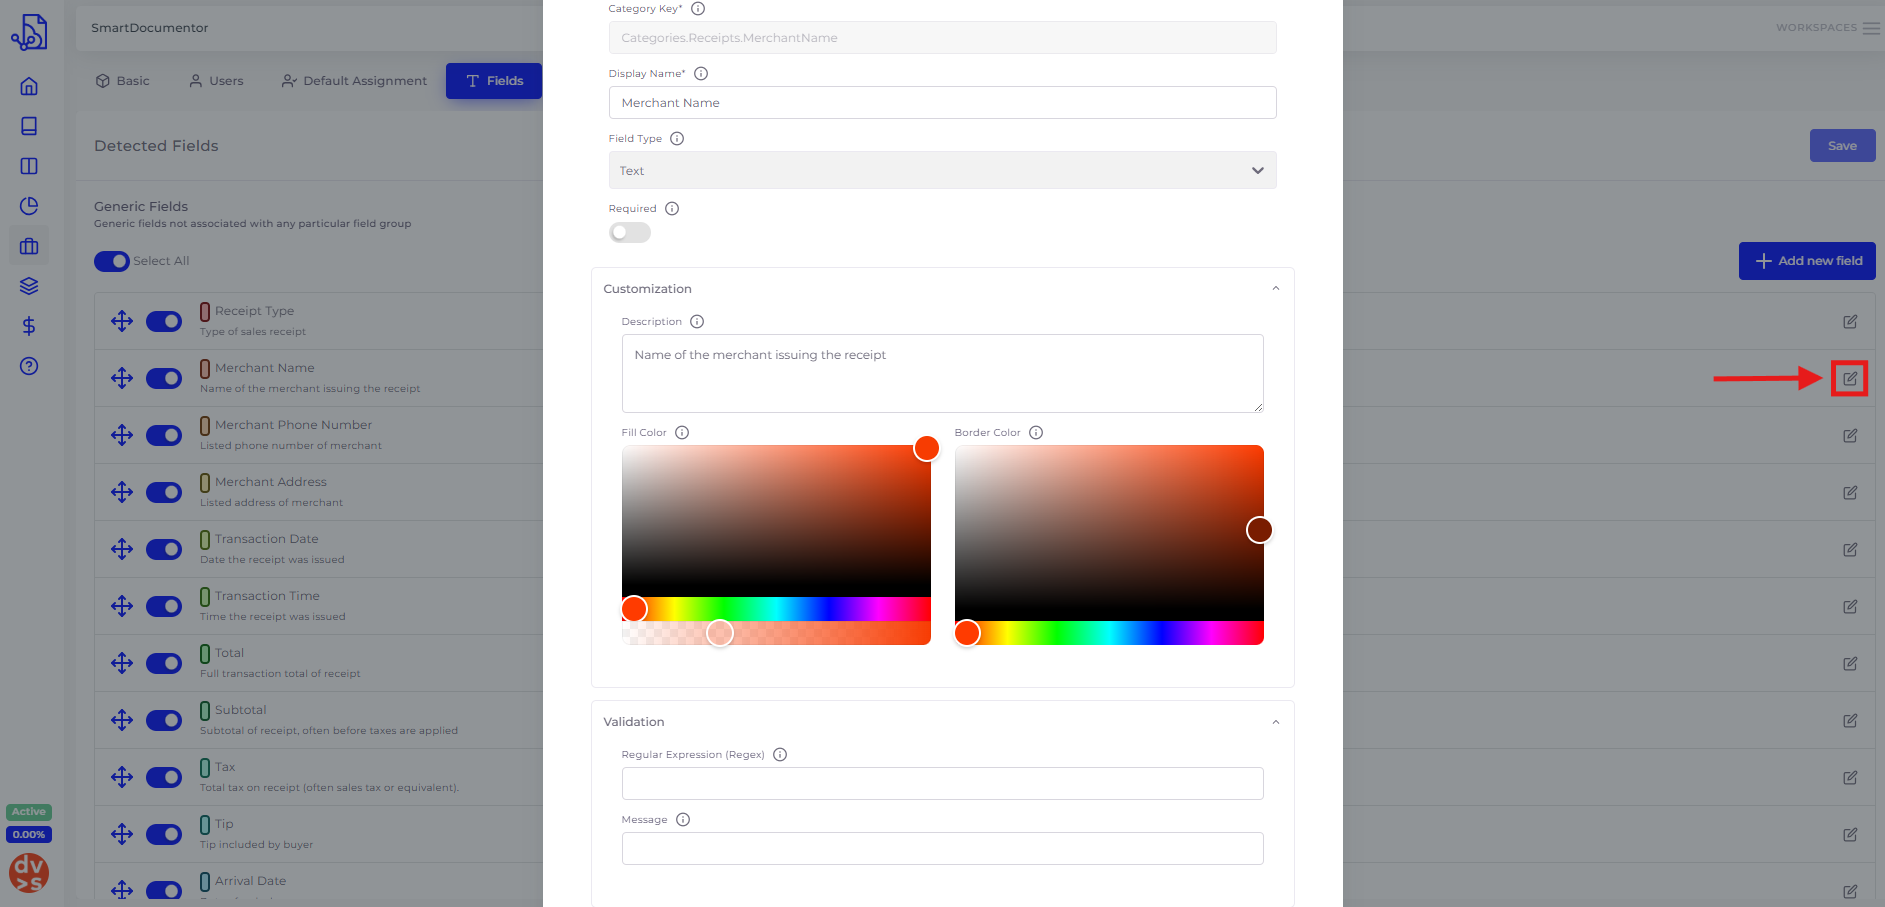The height and width of the screenshot is (907, 1885).
Task: Click the Regular Expression input field
Action: coord(942,784)
